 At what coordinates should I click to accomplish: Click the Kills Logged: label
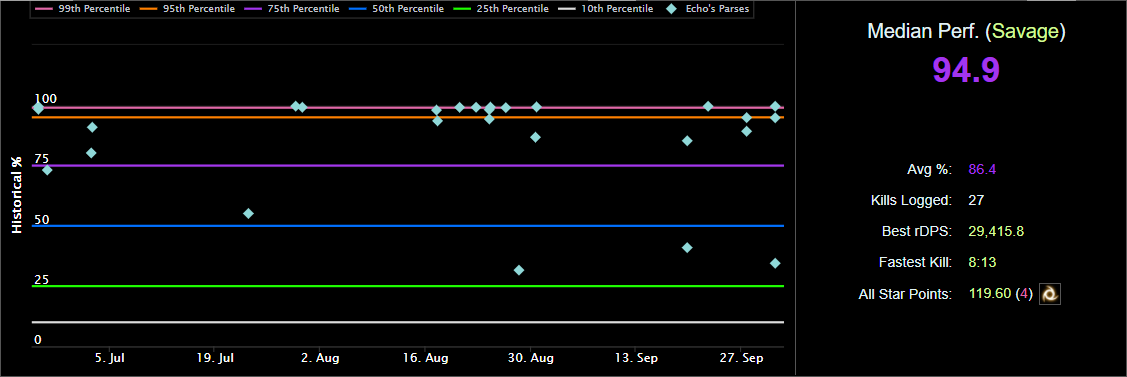click(911, 201)
